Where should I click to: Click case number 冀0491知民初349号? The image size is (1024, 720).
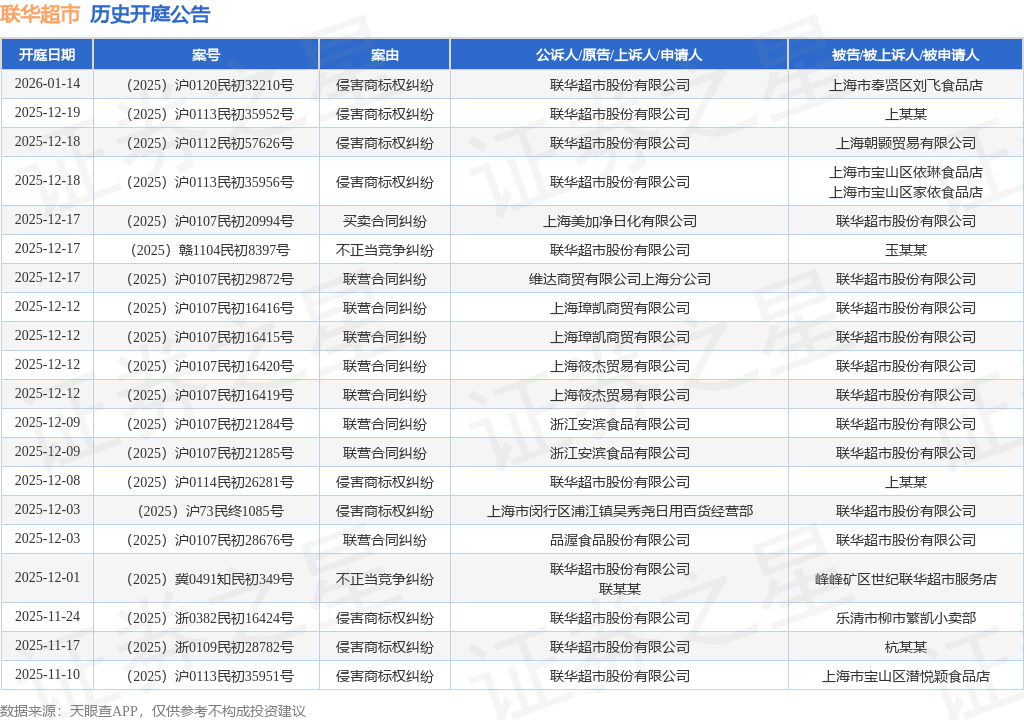pos(210,580)
